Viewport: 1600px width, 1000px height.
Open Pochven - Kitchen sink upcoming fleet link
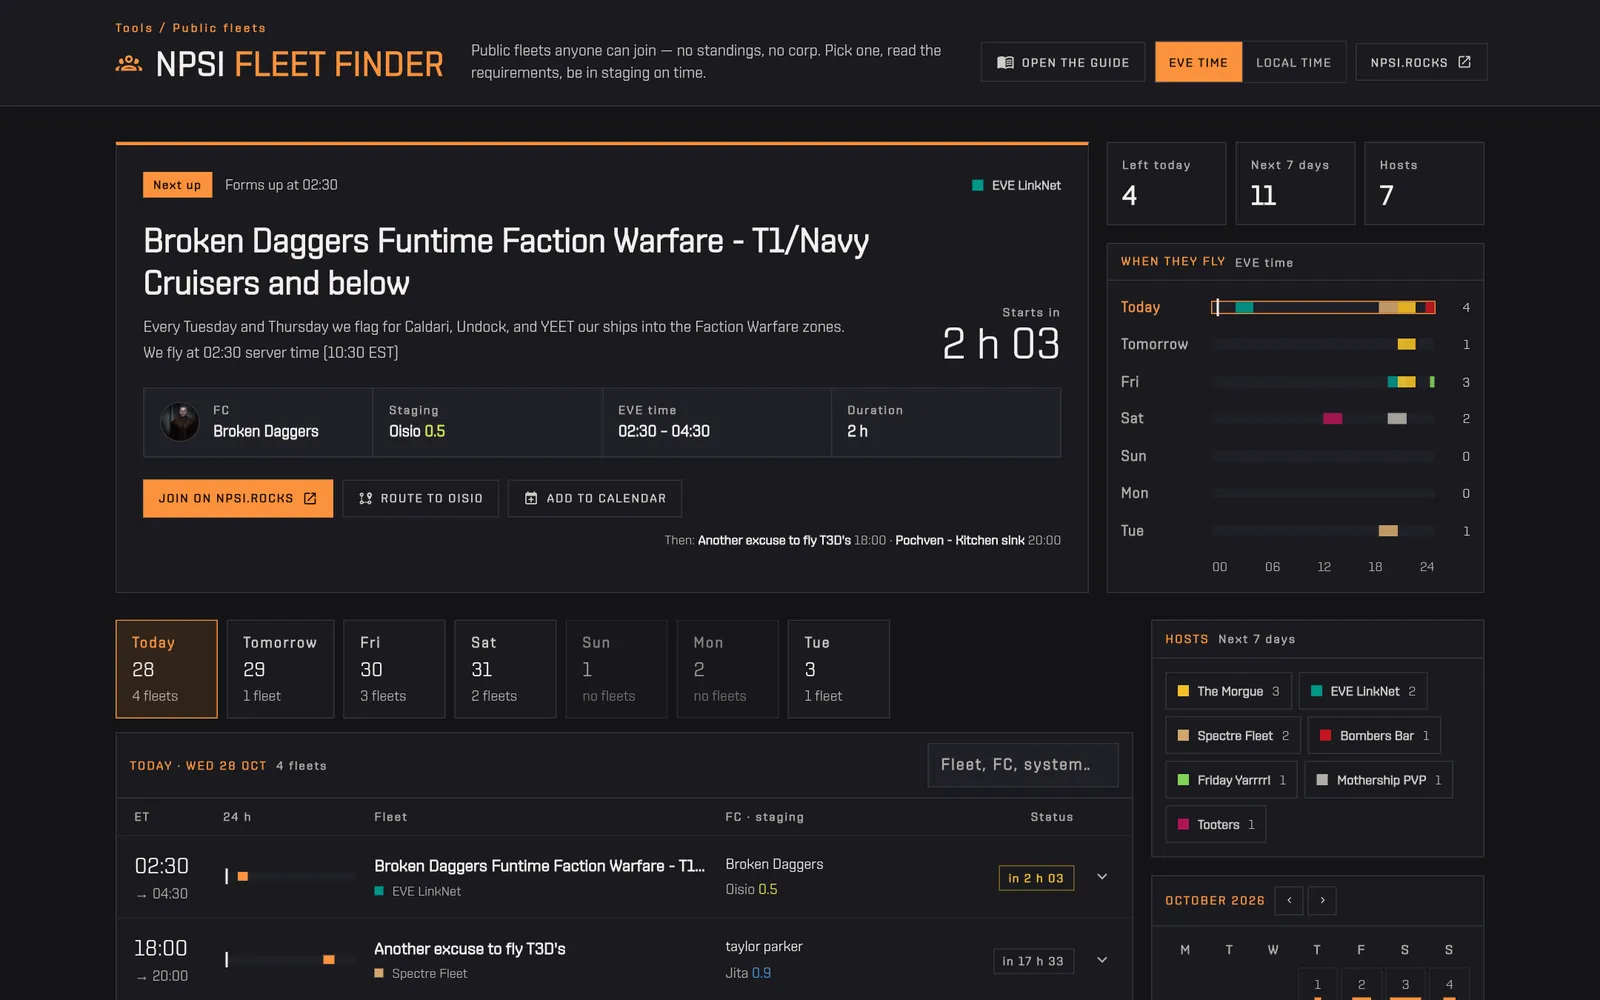tap(959, 540)
